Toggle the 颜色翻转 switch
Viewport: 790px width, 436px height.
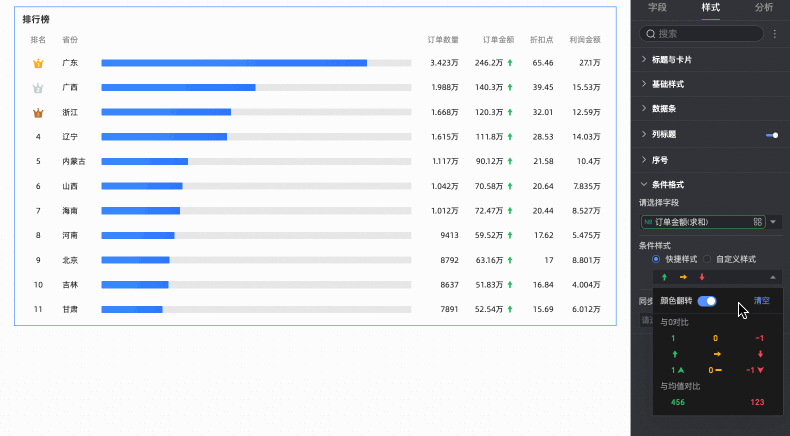[x=707, y=301]
